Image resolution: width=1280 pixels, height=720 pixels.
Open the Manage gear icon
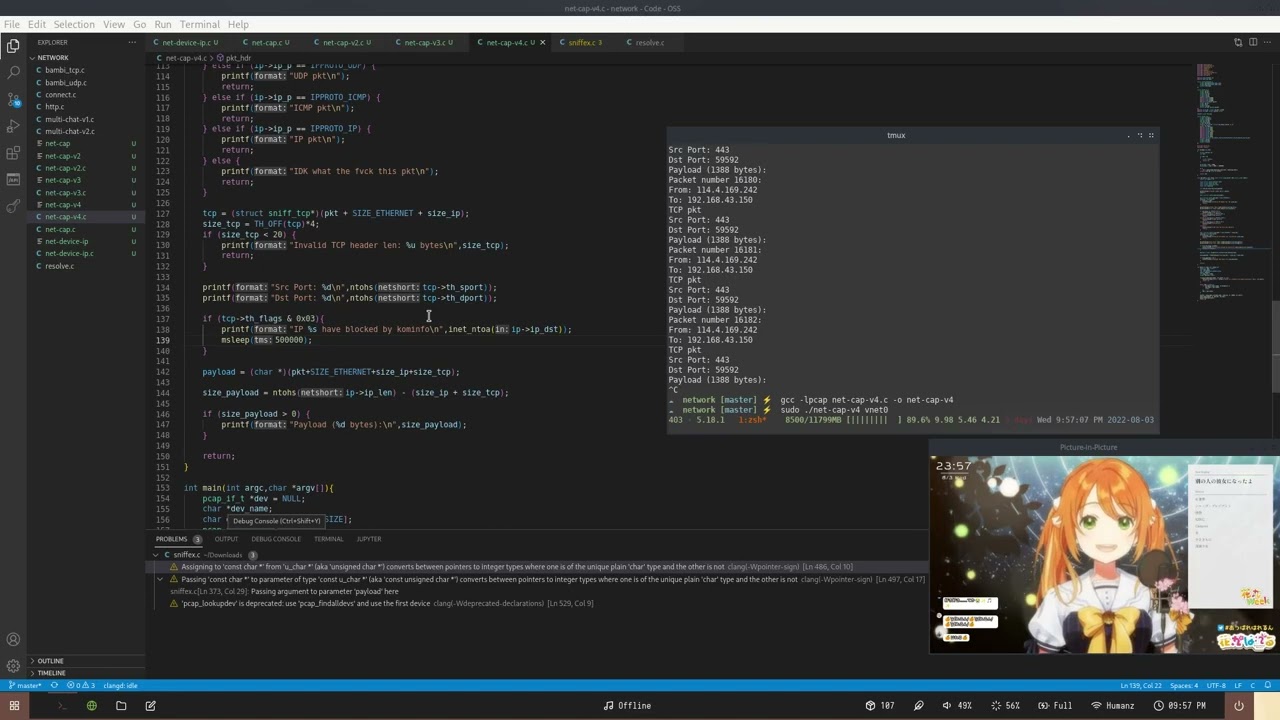13,665
